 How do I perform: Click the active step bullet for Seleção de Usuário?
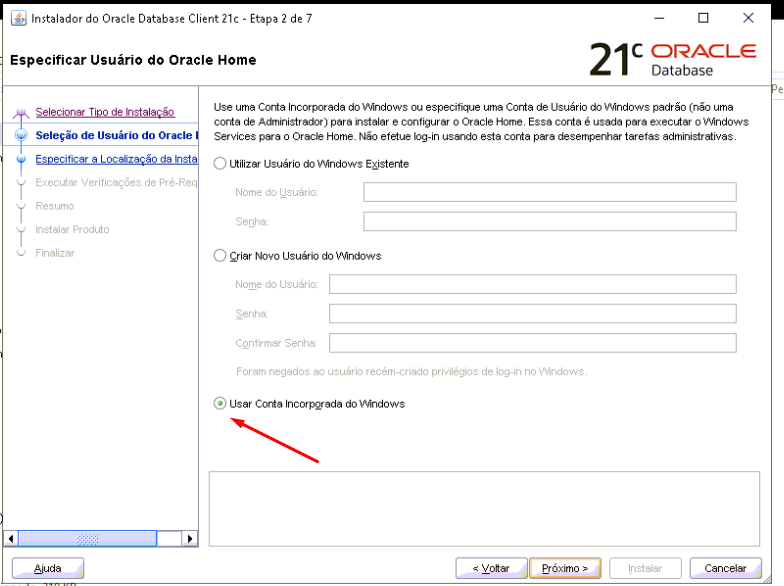click(21, 135)
